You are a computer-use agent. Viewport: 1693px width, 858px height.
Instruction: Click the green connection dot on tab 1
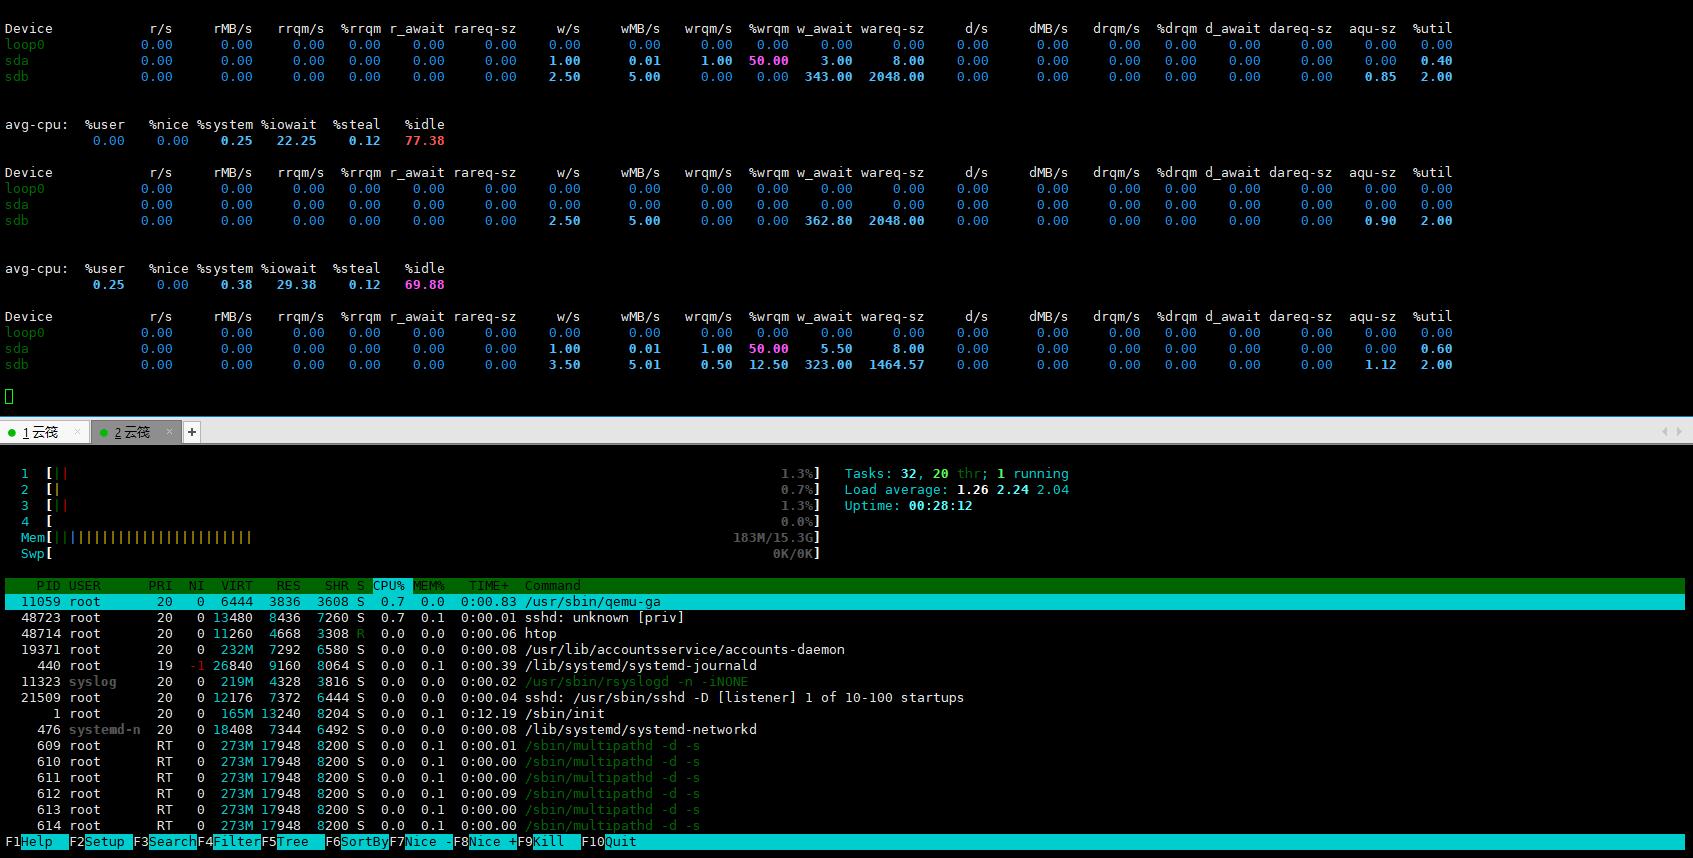click(x=12, y=433)
